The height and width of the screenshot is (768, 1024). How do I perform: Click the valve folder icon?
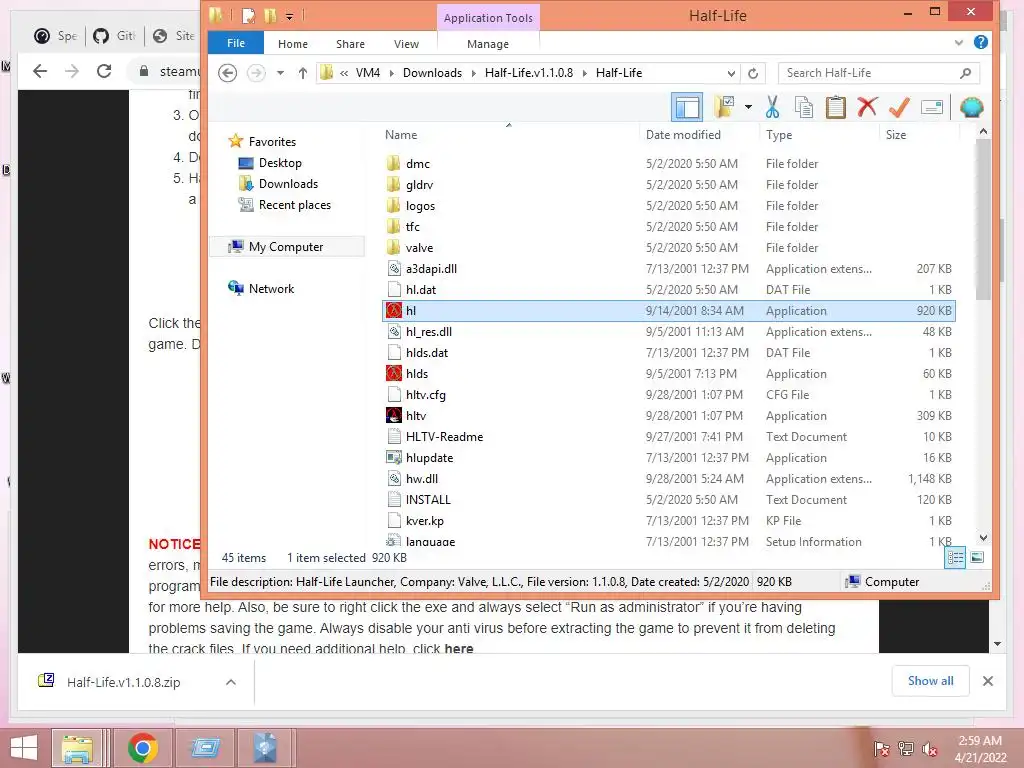pos(393,248)
